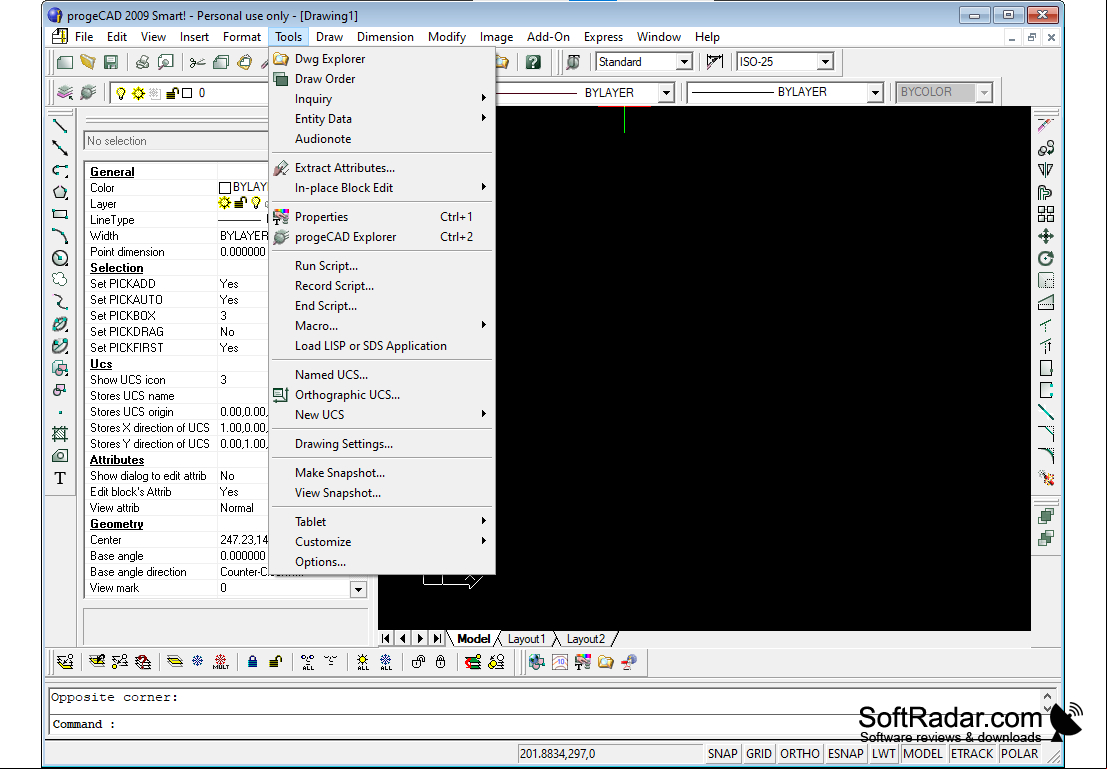Open the linetype BYLAYER dropdown arrow
Viewport: 1107px width, 769px height.
(665, 93)
